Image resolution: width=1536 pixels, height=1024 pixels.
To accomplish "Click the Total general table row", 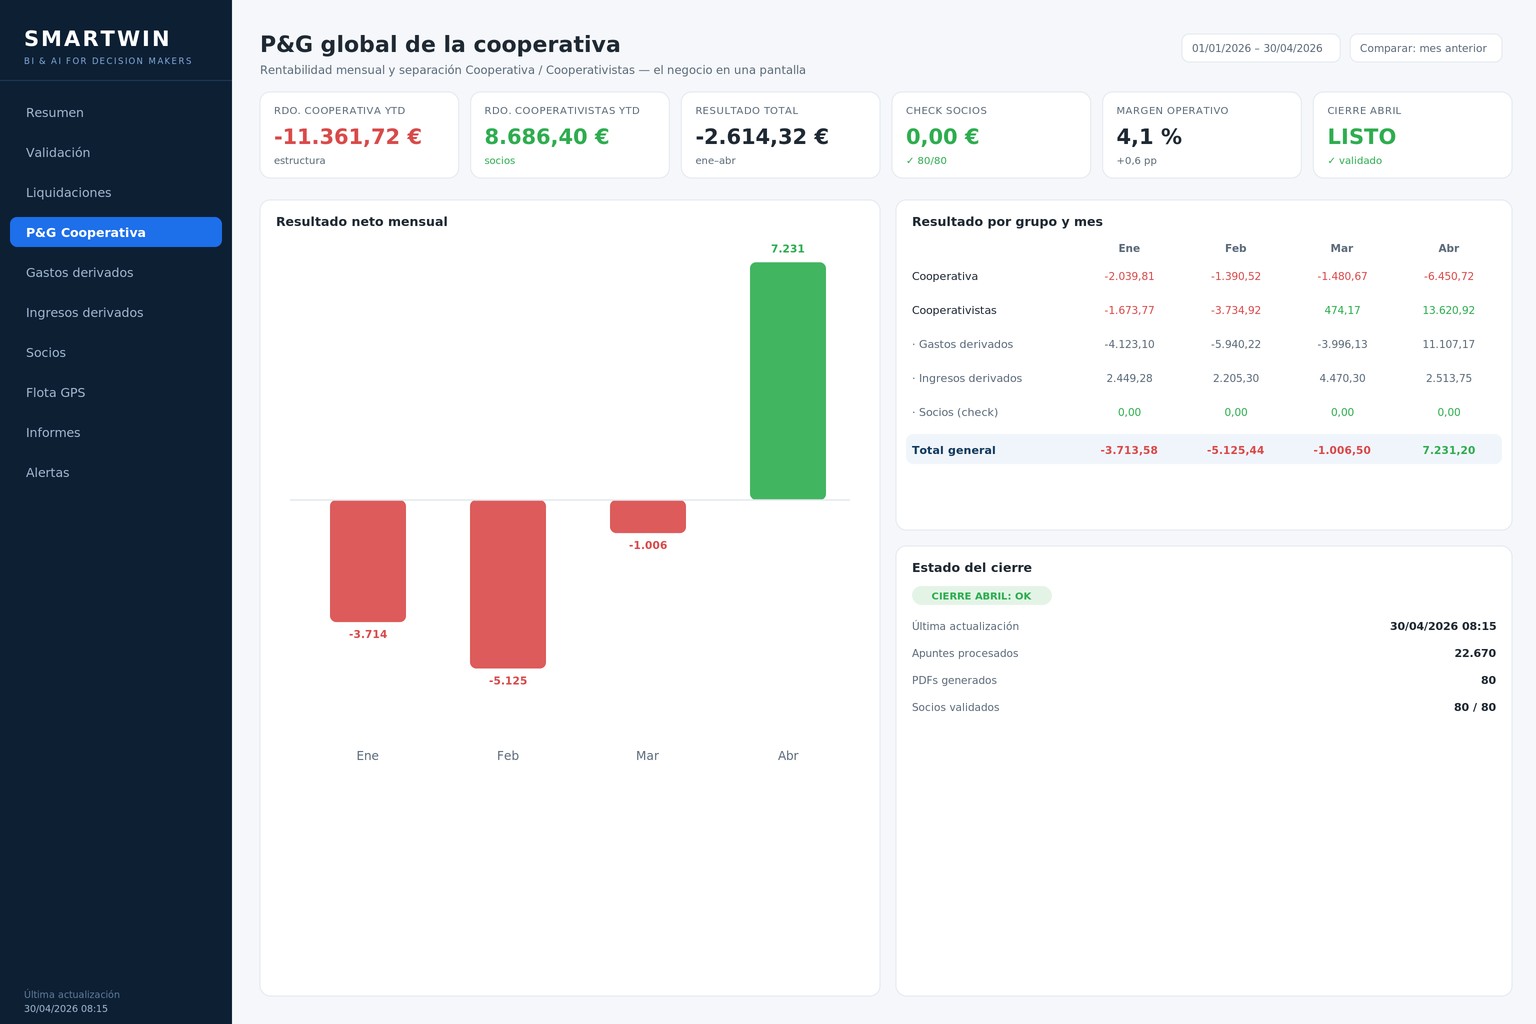I will click(1204, 450).
